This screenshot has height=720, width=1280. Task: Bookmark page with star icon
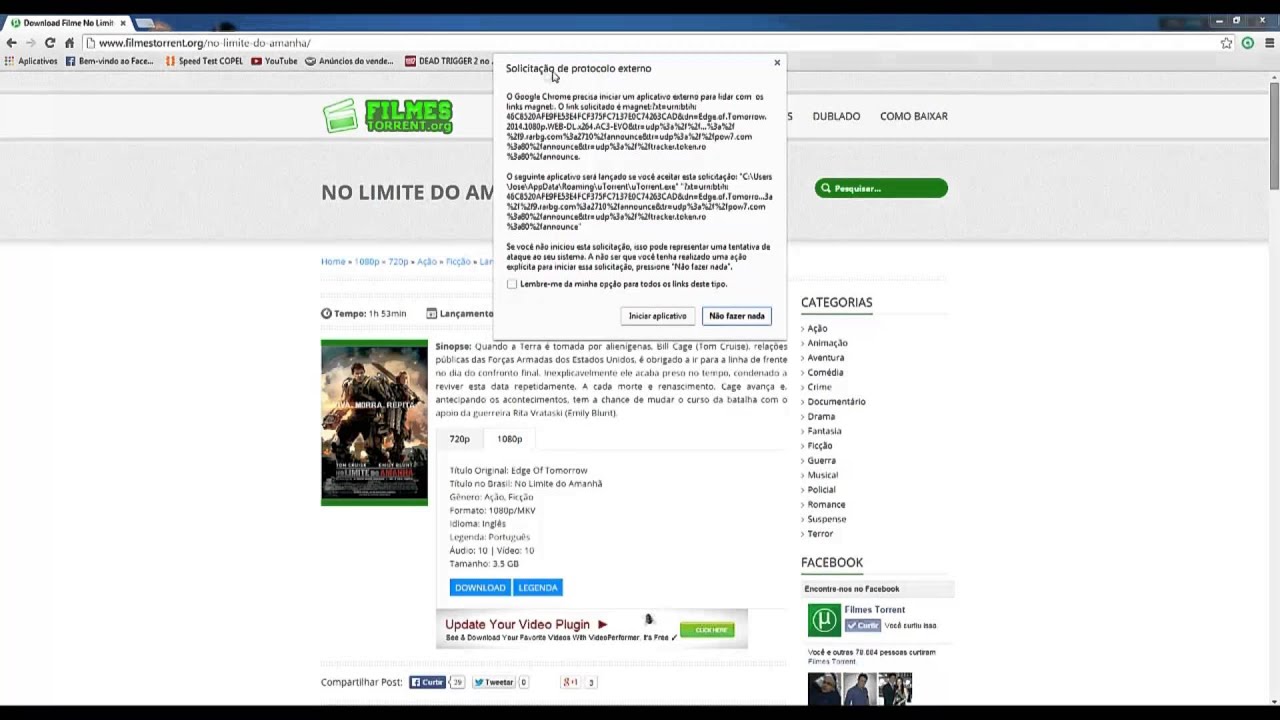pos(1226,43)
